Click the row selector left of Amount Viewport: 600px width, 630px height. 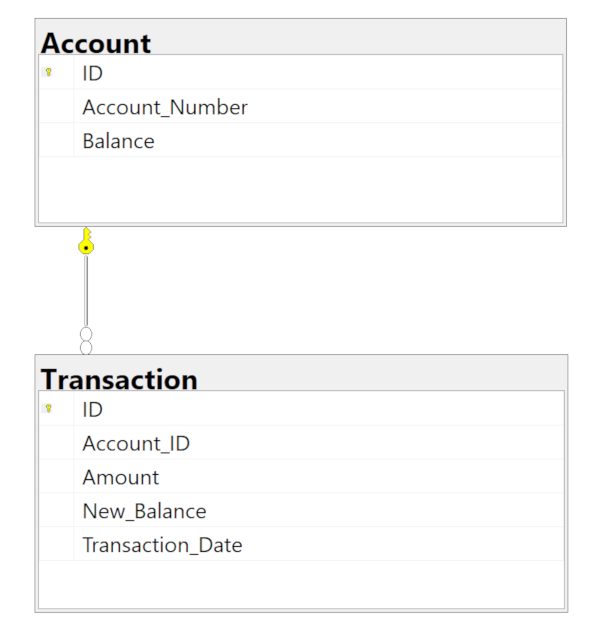point(57,476)
